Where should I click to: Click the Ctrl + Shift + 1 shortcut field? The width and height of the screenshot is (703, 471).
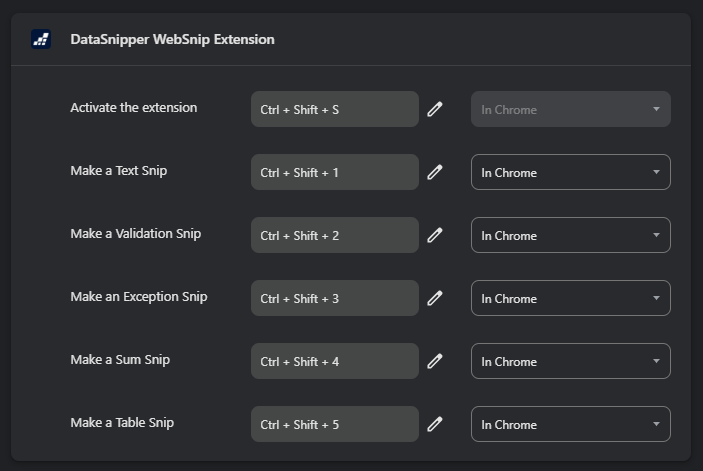pyautogui.click(x=334, y=173)
